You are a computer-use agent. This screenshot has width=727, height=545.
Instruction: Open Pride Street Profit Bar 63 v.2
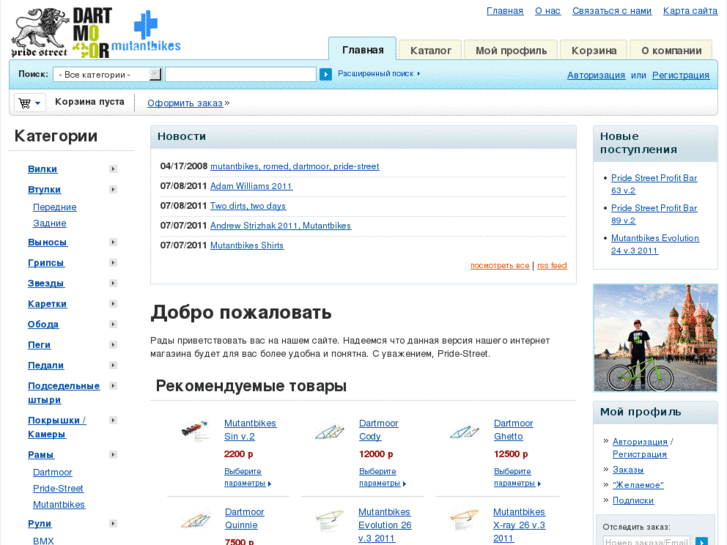coord(654,184)
